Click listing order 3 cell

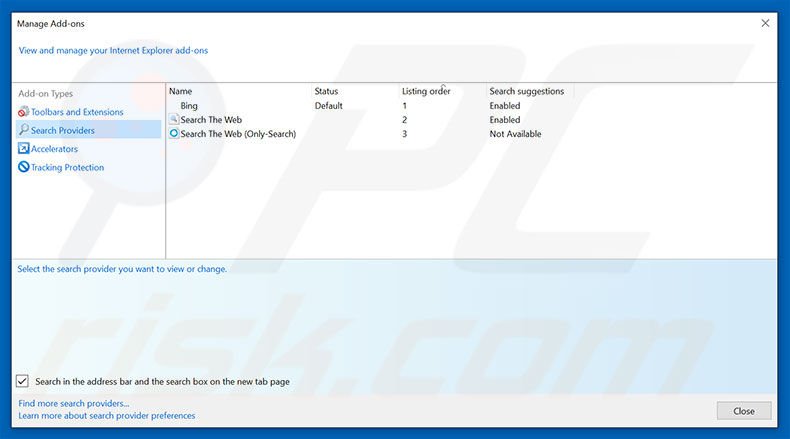[404, 134]
